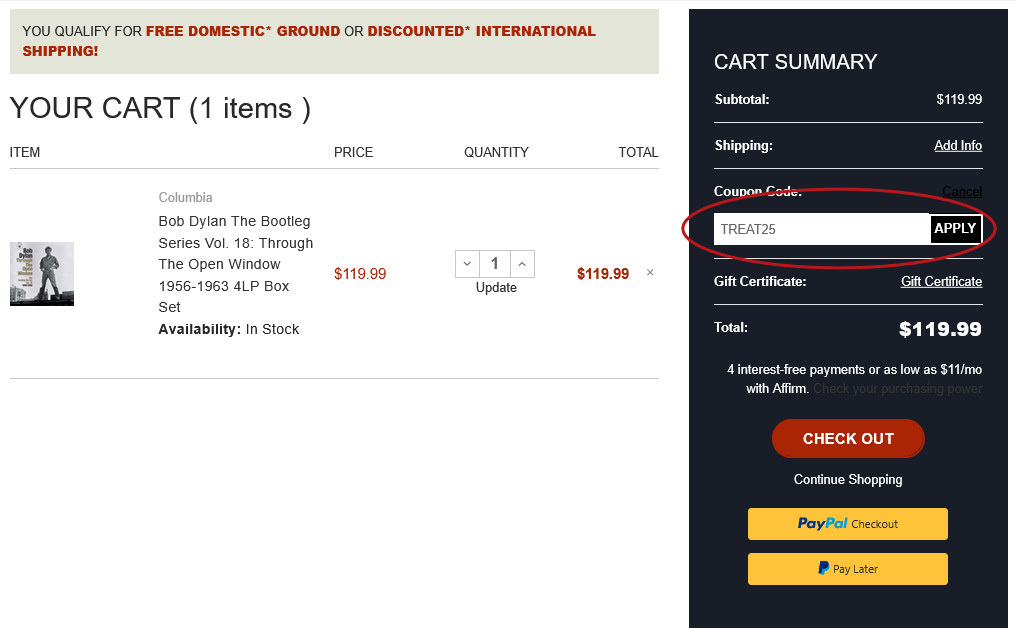Click the quantity up arrow
1017x628 pixels.
pyautogui.click(x=519, y=263)
